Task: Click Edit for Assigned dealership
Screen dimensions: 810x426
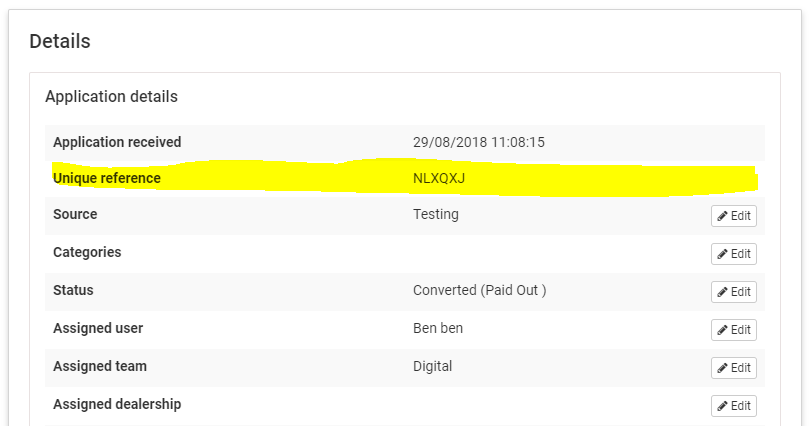Action: (x=733, y=406)
